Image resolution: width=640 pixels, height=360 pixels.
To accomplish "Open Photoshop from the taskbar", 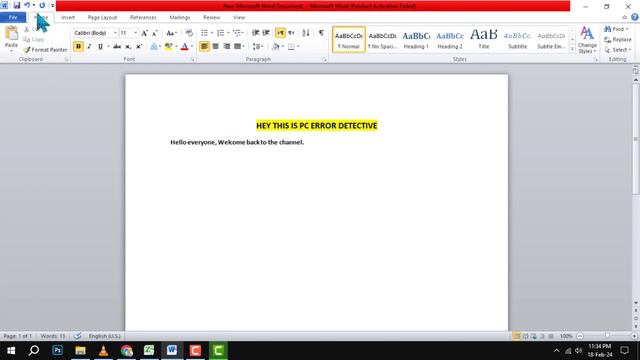I will point(57,350).
